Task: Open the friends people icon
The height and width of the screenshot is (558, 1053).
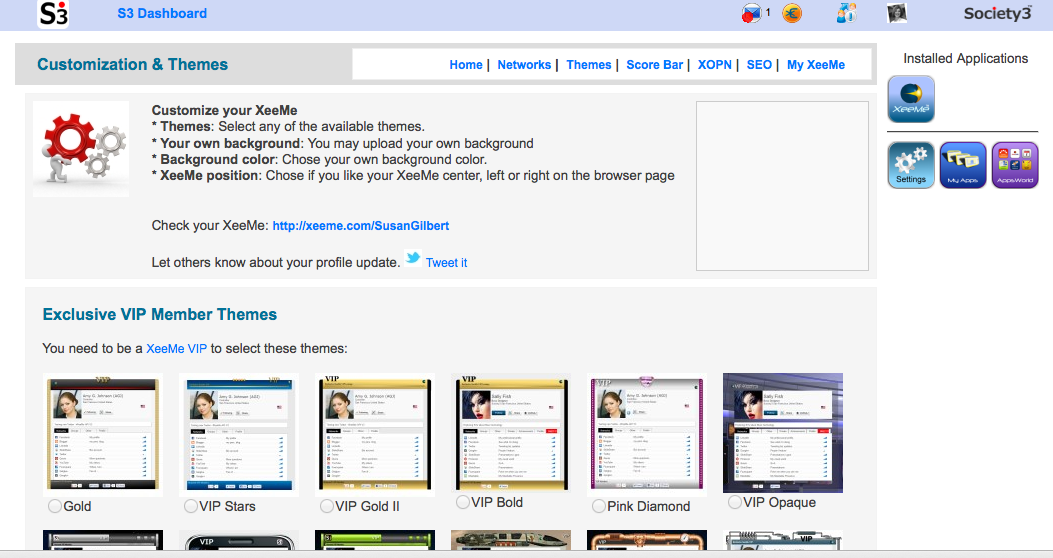Action: (x=846, y=13)
